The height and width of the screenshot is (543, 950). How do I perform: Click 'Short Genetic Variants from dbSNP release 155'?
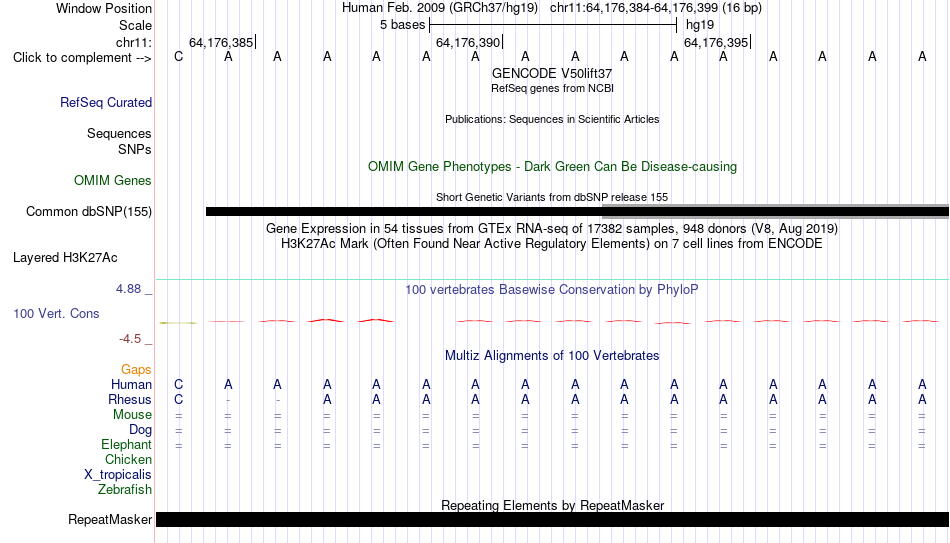pos(552,197)
